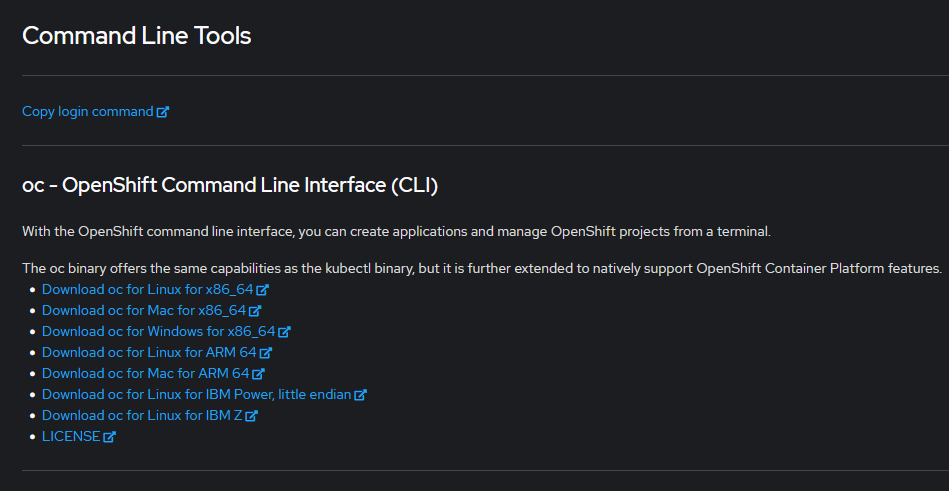The width and height of the screenshot is (949, 491).
Task: Download oc for Linux for ARM 64
Action: pyautogui.click(x=149, y=352)
